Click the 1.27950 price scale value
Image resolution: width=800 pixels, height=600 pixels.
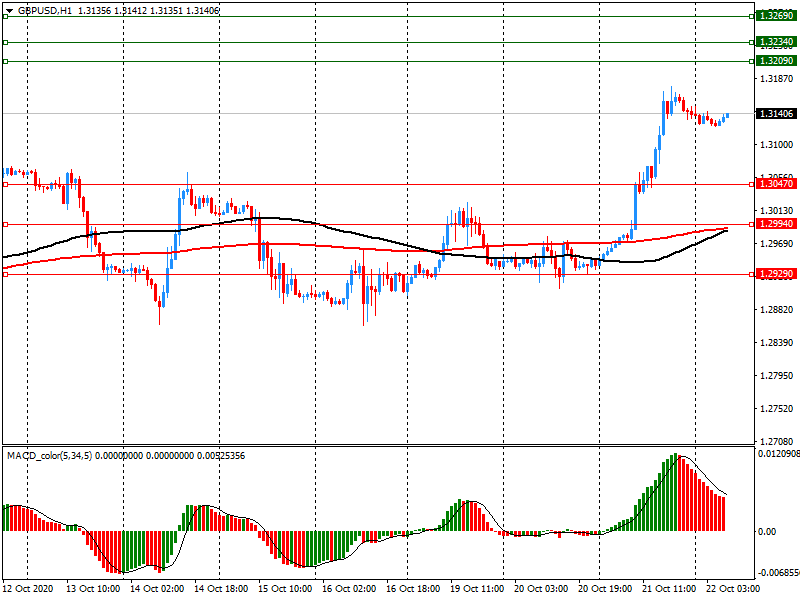click(777, 376)
